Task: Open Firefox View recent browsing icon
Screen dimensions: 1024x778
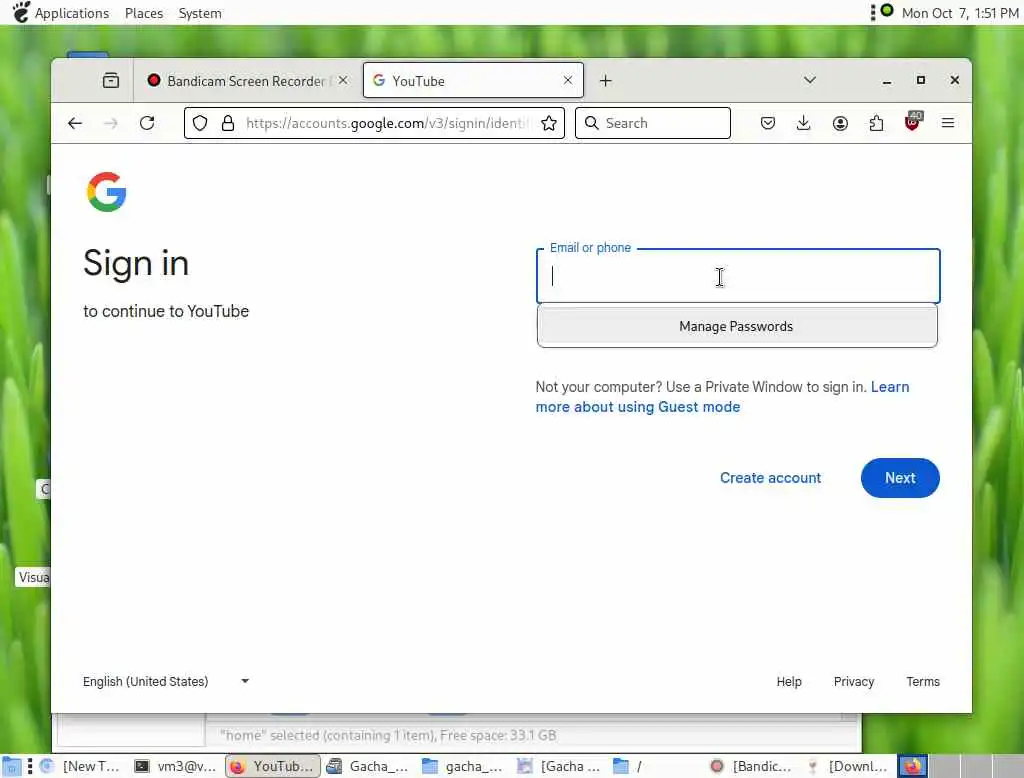Action: [x=111, y=80]
